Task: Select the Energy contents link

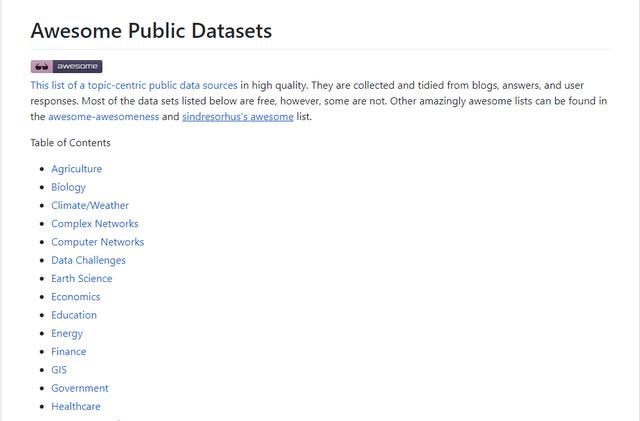Action: tap(67, 334)
